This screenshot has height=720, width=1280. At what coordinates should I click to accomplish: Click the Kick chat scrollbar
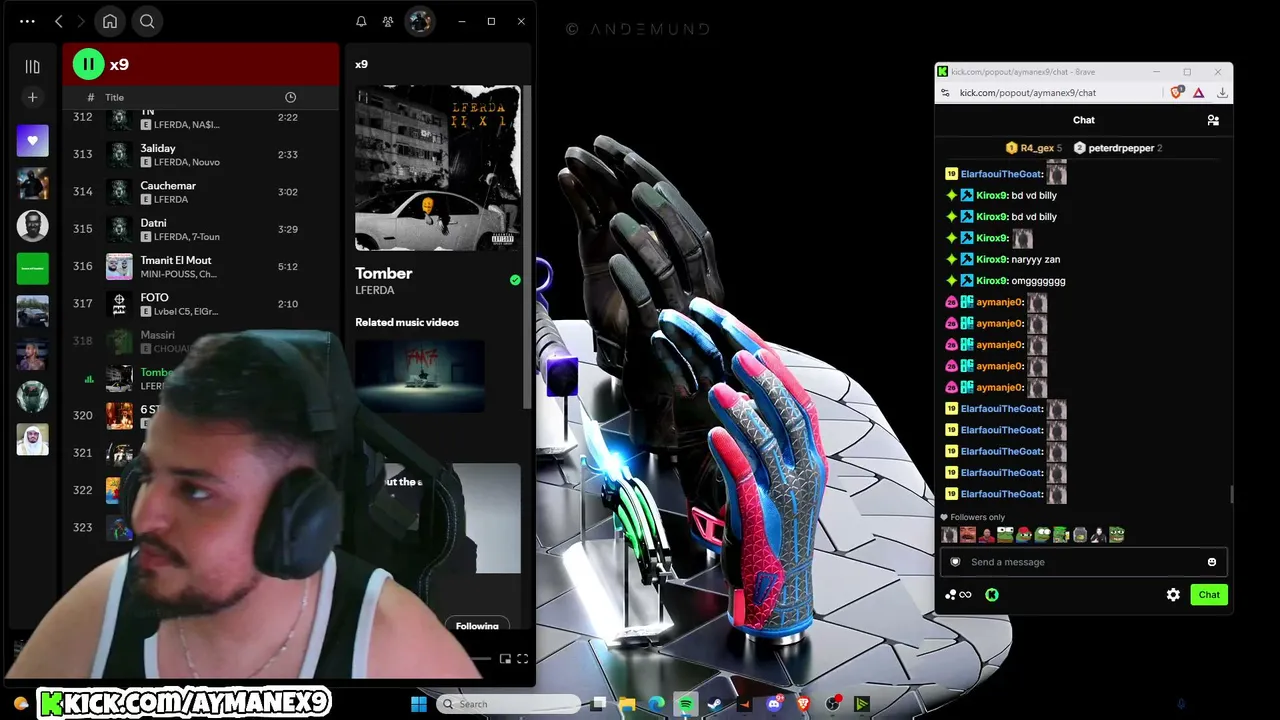tap(1231, 495)
